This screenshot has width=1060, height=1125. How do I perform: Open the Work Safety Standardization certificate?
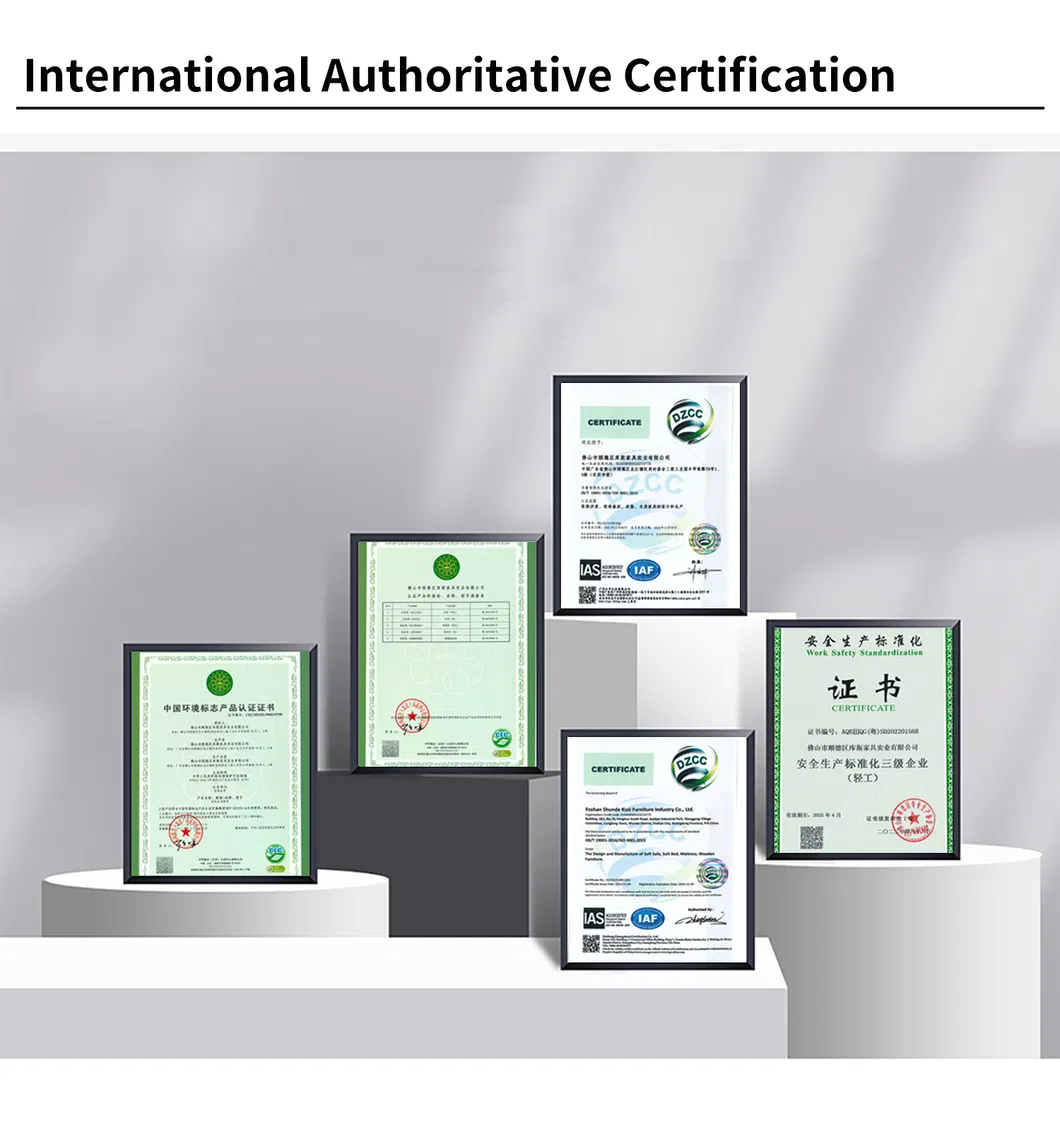(x=863, y=739)
